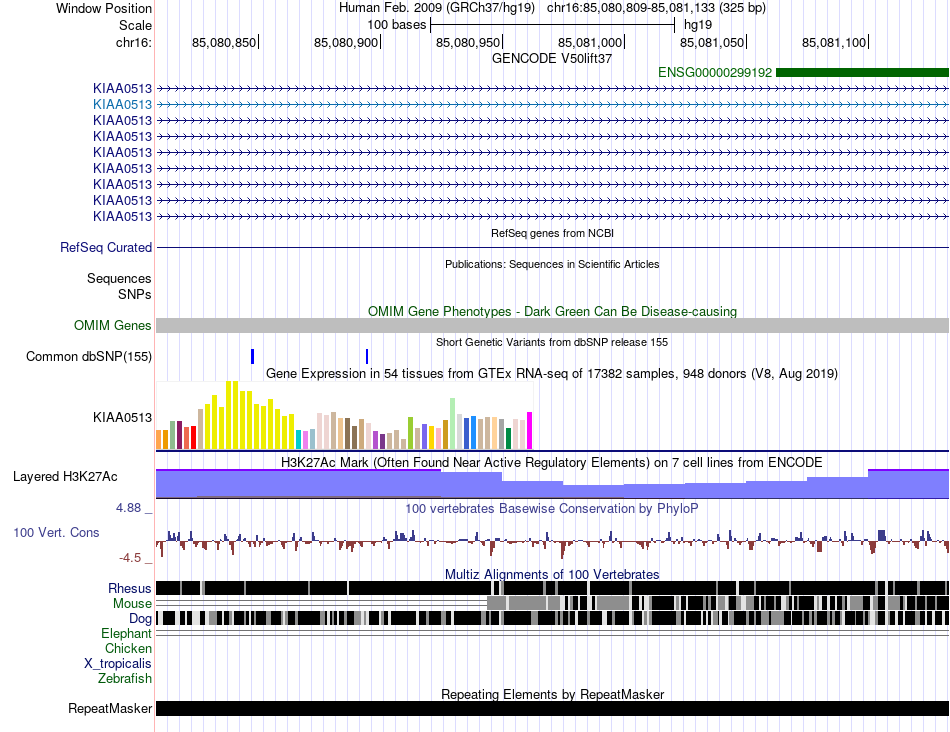Click the 4.88 conservation scale value
This screenshot has width=950, height=732.
pos(128,508)
